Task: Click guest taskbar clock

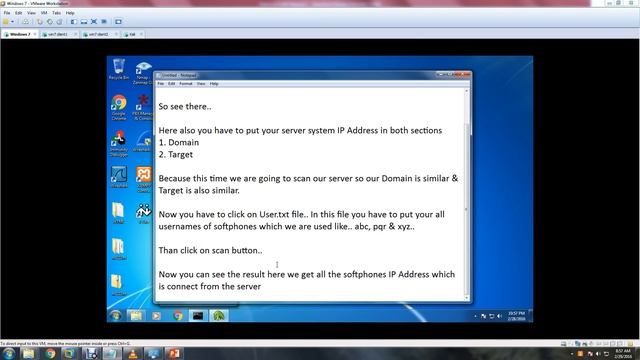Action: 516,316
